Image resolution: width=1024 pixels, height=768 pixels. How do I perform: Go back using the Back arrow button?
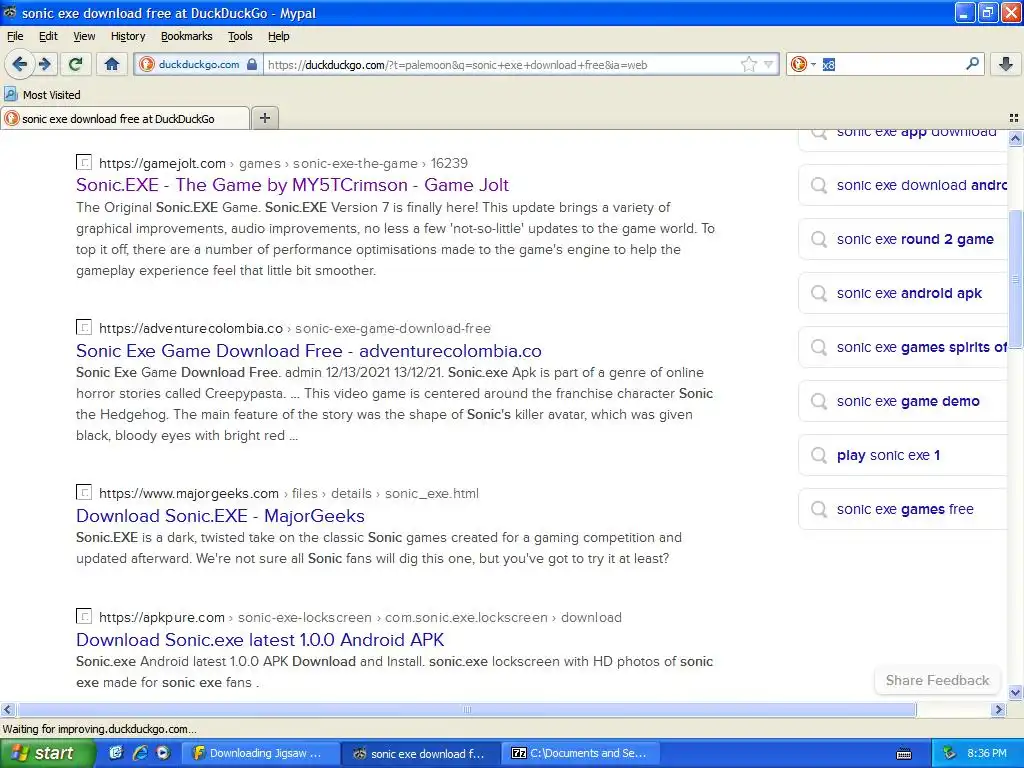tap(19, 64)
